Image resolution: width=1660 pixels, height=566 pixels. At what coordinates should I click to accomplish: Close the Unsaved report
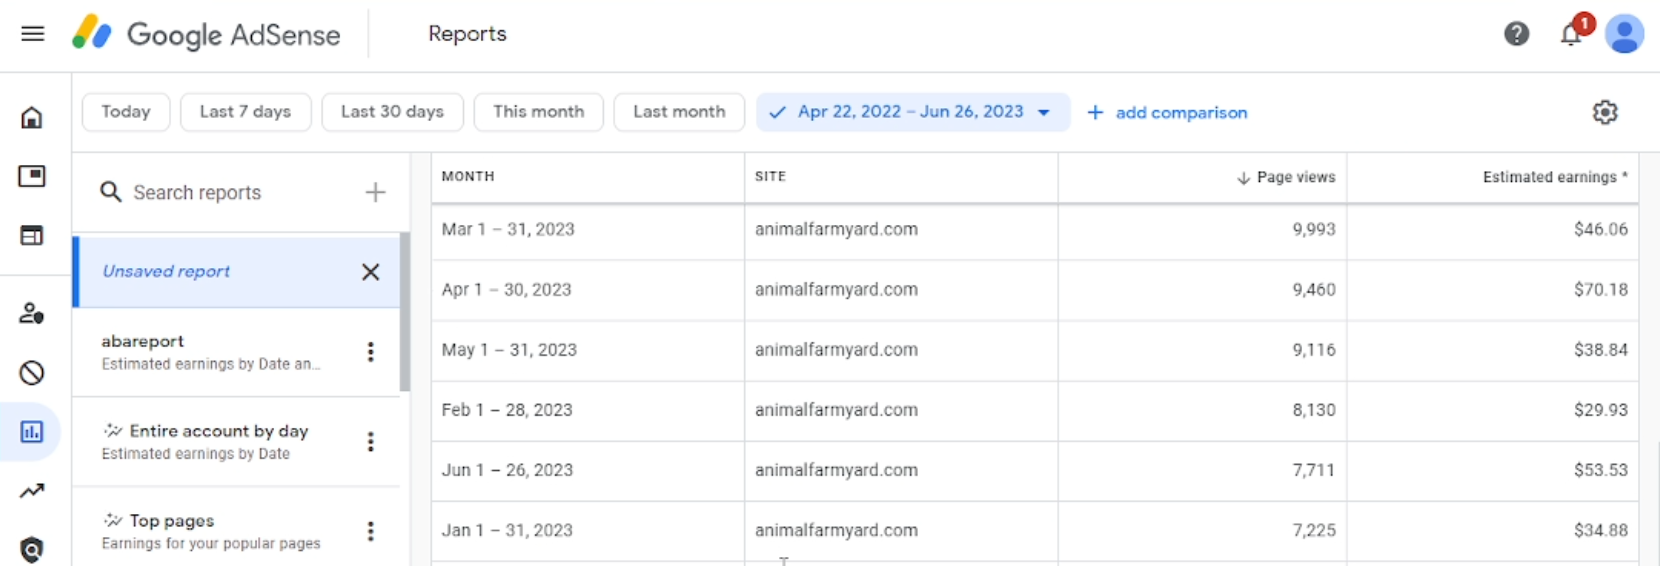coord(370,272)
